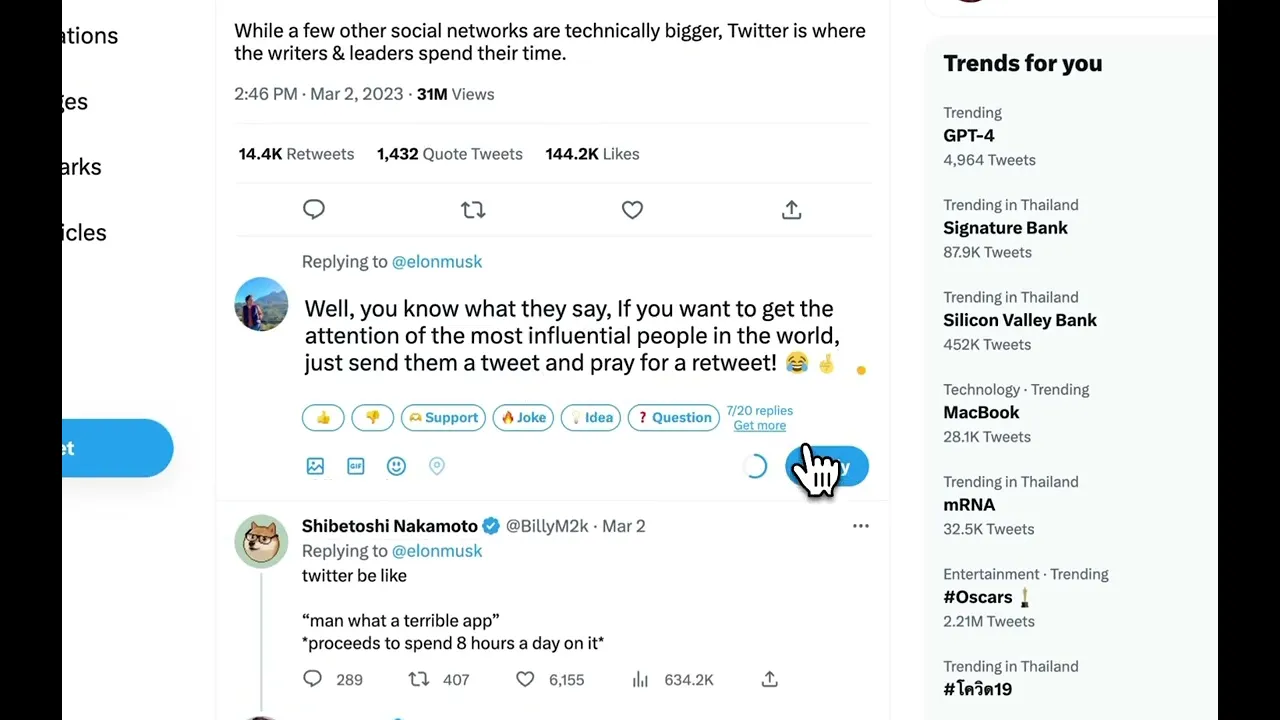The image size is (1280, 720).
Task: Open the emoji picker in reply composer
Action: [396, 466]
